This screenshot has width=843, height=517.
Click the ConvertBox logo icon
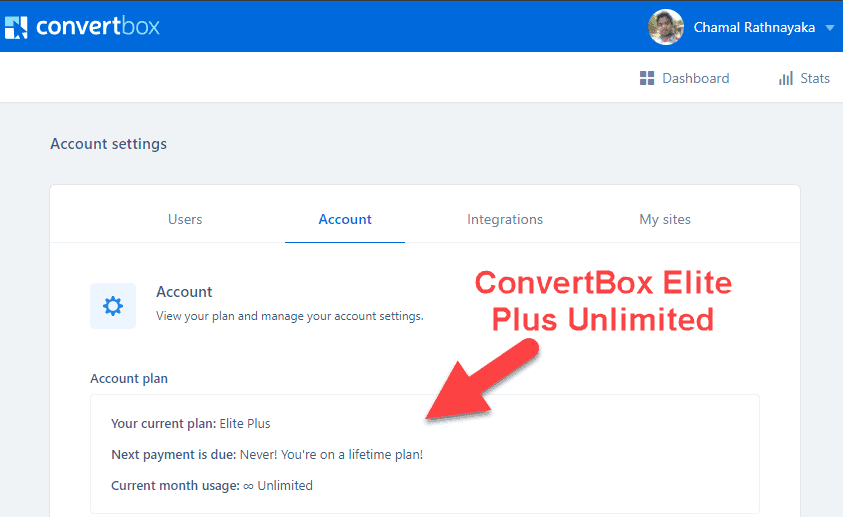click(x=16, y=27)
